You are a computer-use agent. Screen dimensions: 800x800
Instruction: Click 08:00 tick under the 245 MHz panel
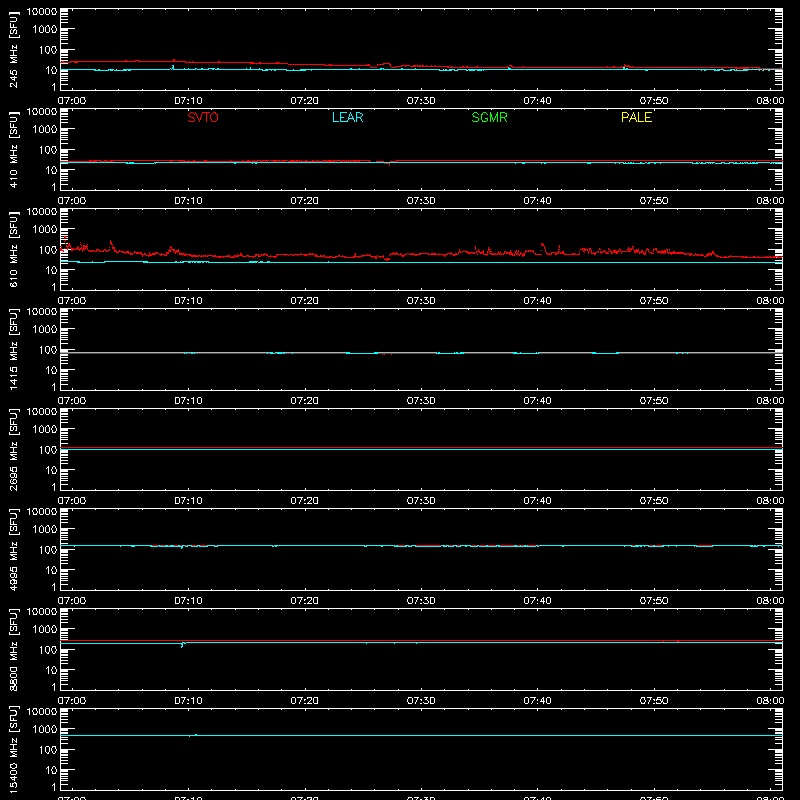point(770,101)
